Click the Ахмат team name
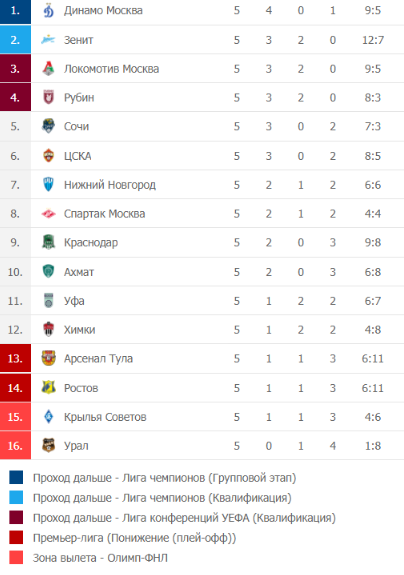The width and height of the screenshot is (404, 575). [x=79, y=272]
